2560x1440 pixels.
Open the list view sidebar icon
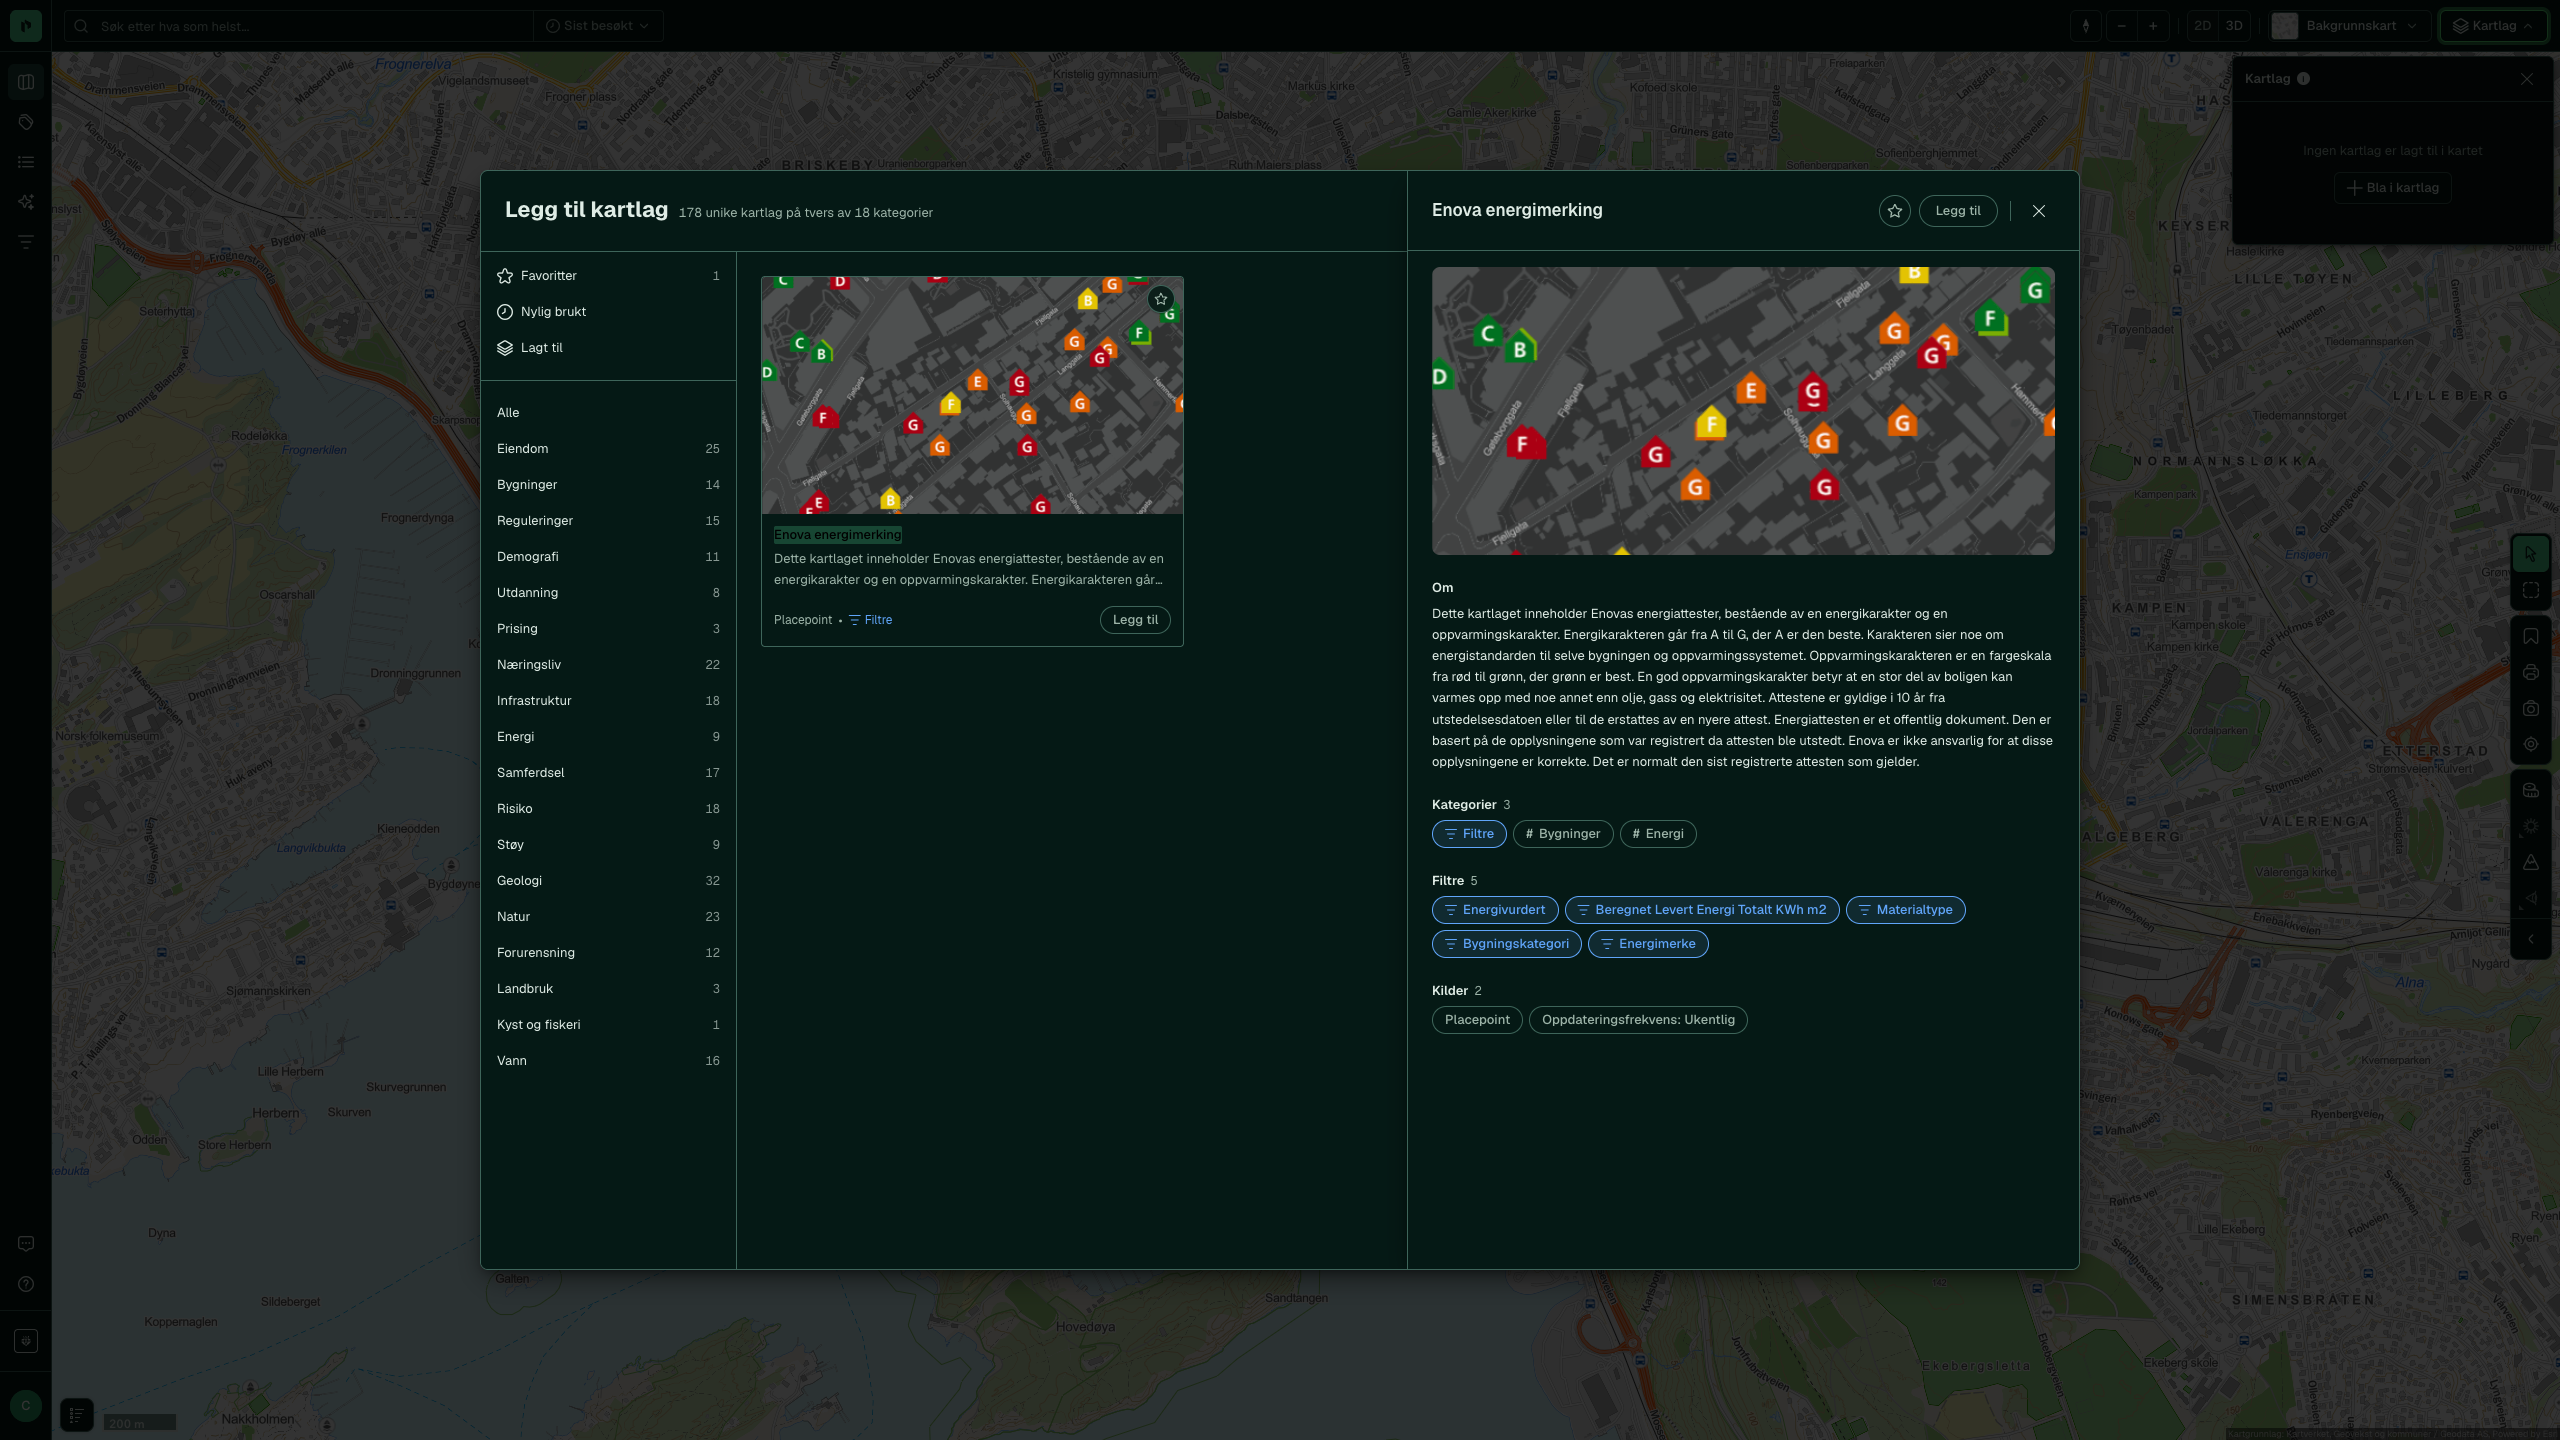[x=26, y=162]
